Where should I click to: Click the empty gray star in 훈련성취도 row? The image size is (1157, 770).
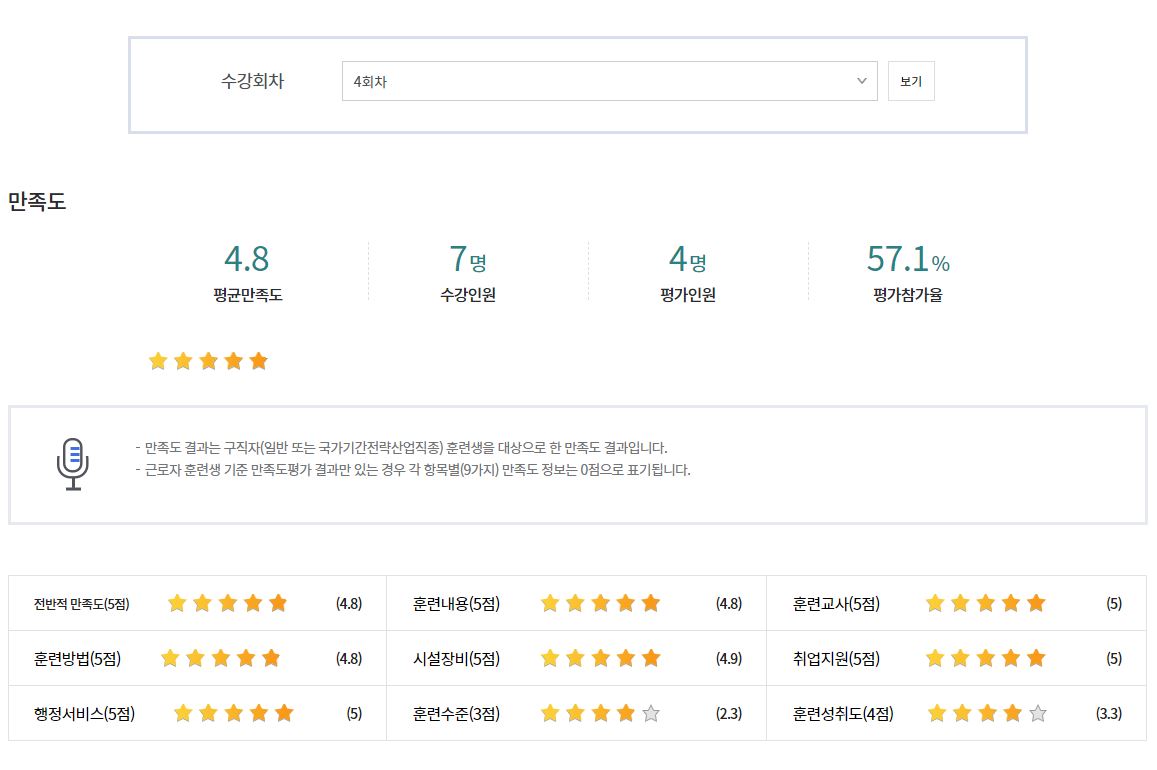(x=1037, y=713)
